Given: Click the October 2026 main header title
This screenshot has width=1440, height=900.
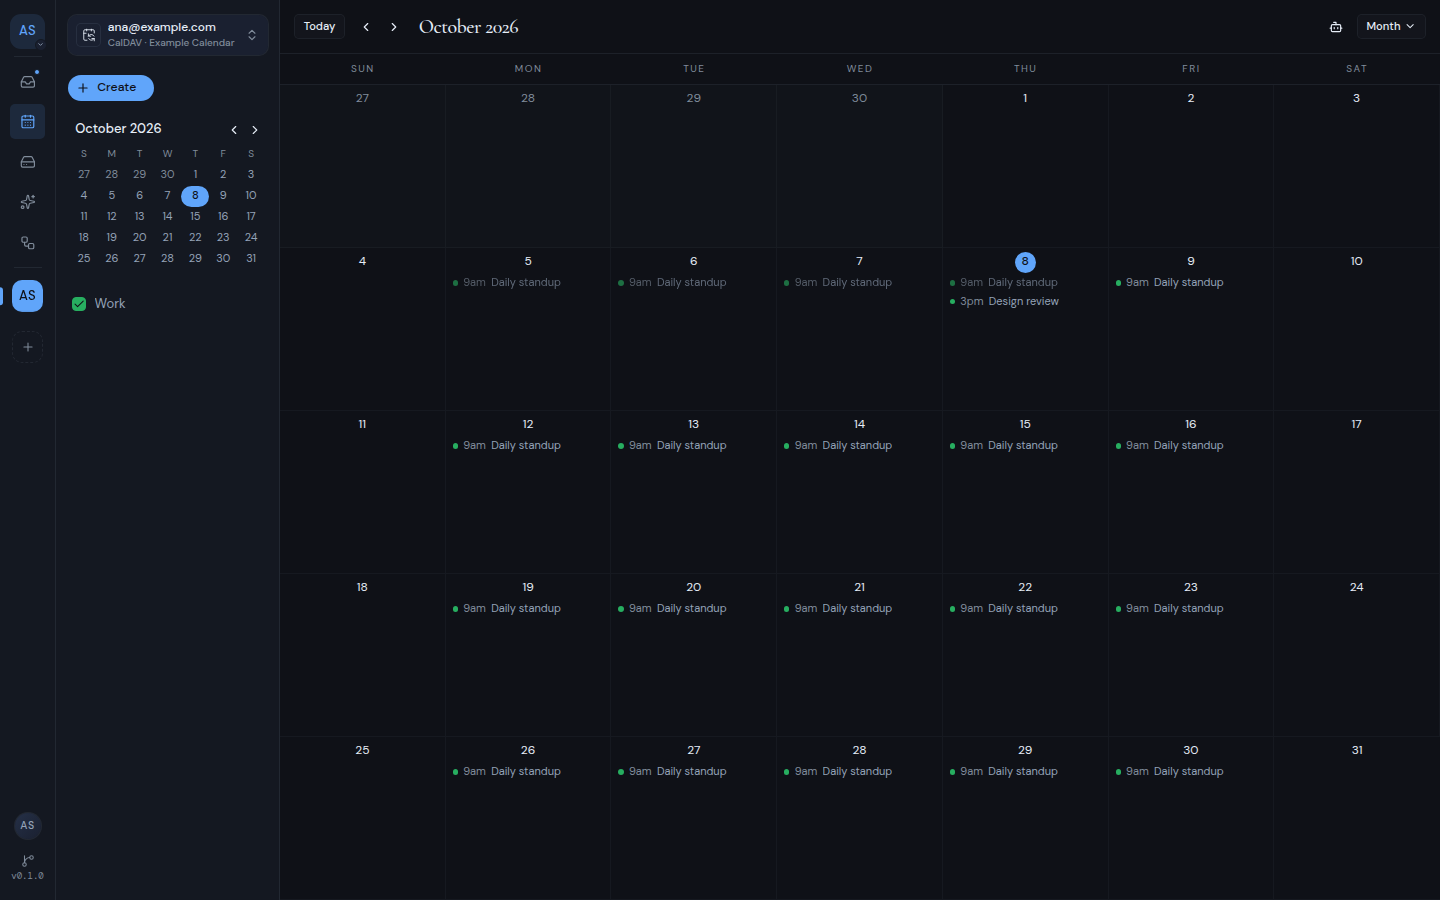Looking at the screenshot, I should point(469,27).
